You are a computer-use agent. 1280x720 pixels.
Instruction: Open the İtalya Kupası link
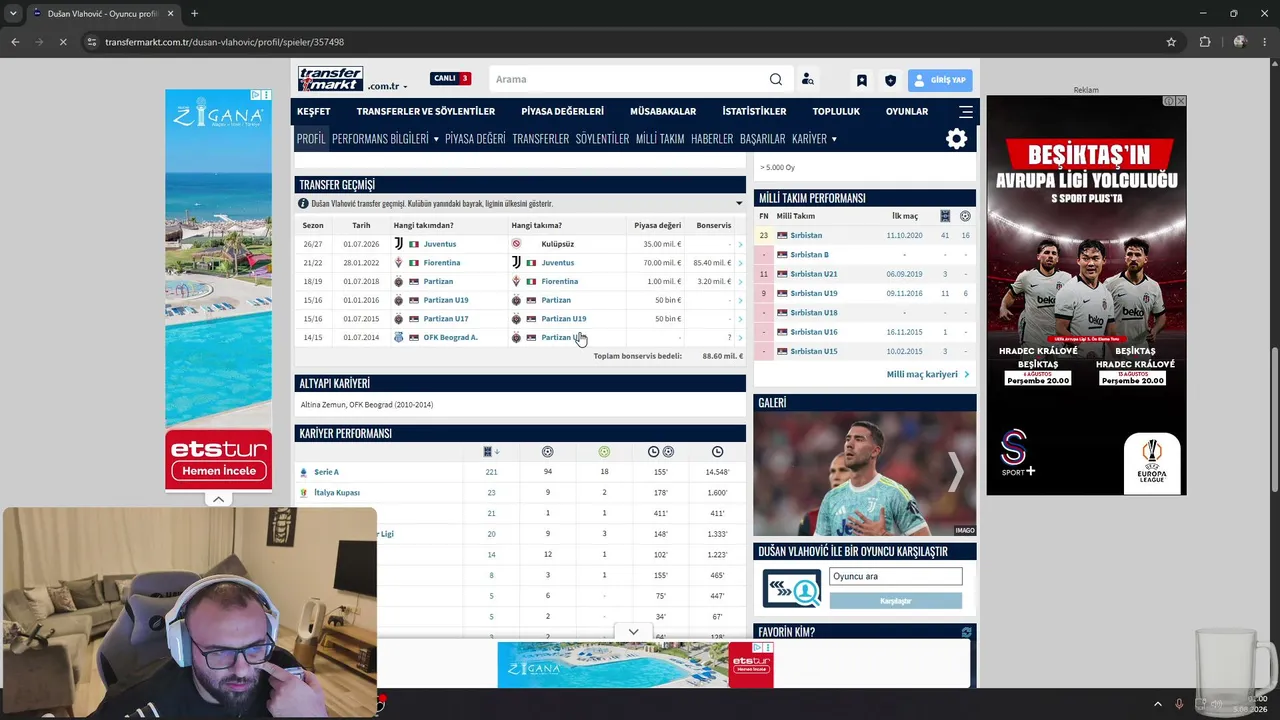pos(337,492)
